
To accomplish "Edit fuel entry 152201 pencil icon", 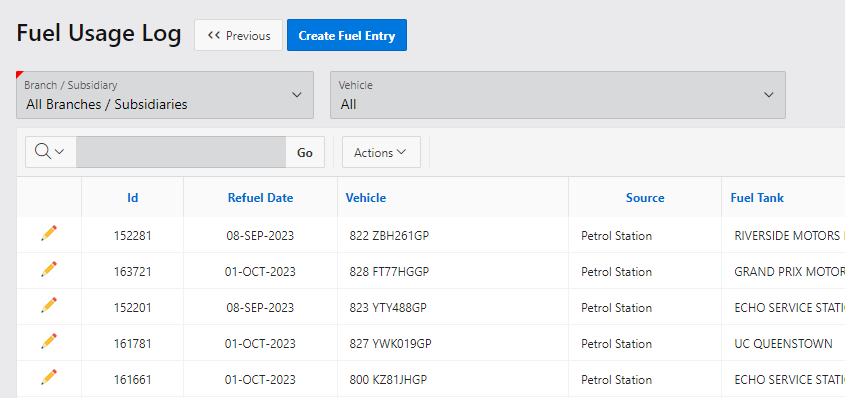I will coord(49,305).
